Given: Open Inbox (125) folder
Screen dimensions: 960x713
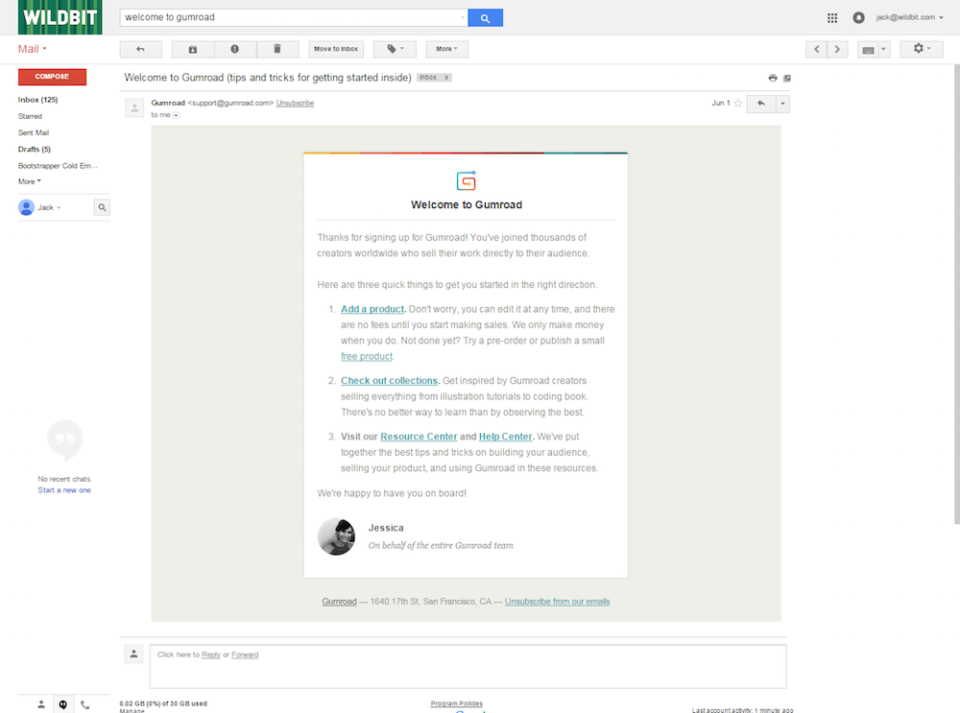Looking at the screenshot, I should pyautogui.click(x=38, y=100).
